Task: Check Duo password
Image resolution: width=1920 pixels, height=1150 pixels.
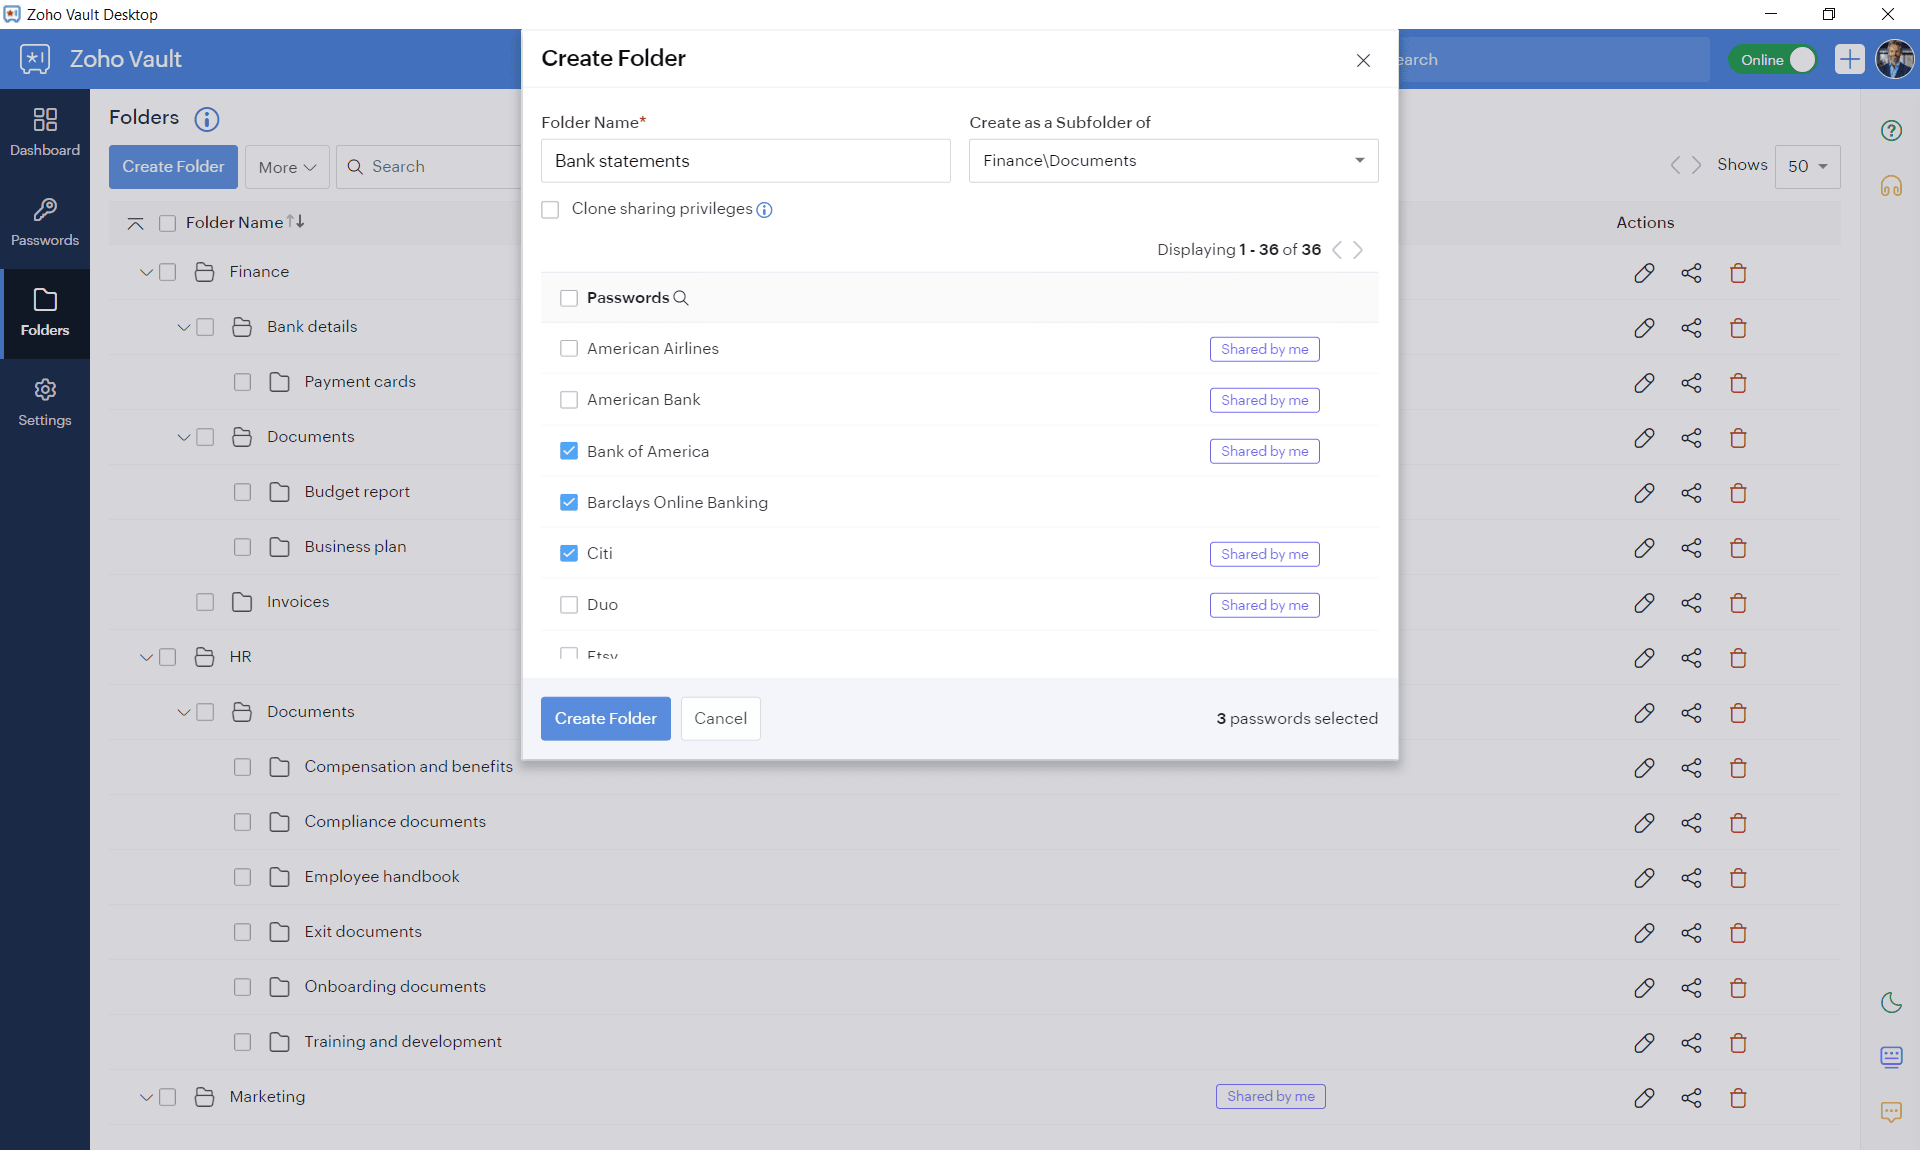Action: point(569,605)
